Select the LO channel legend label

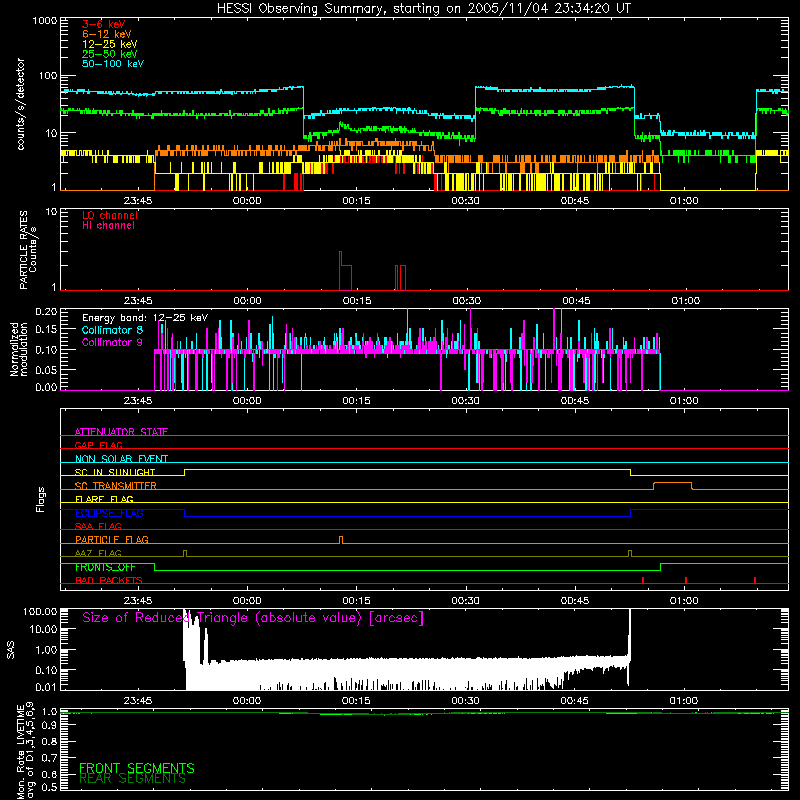pyautogui.click(x=110, y=215)
